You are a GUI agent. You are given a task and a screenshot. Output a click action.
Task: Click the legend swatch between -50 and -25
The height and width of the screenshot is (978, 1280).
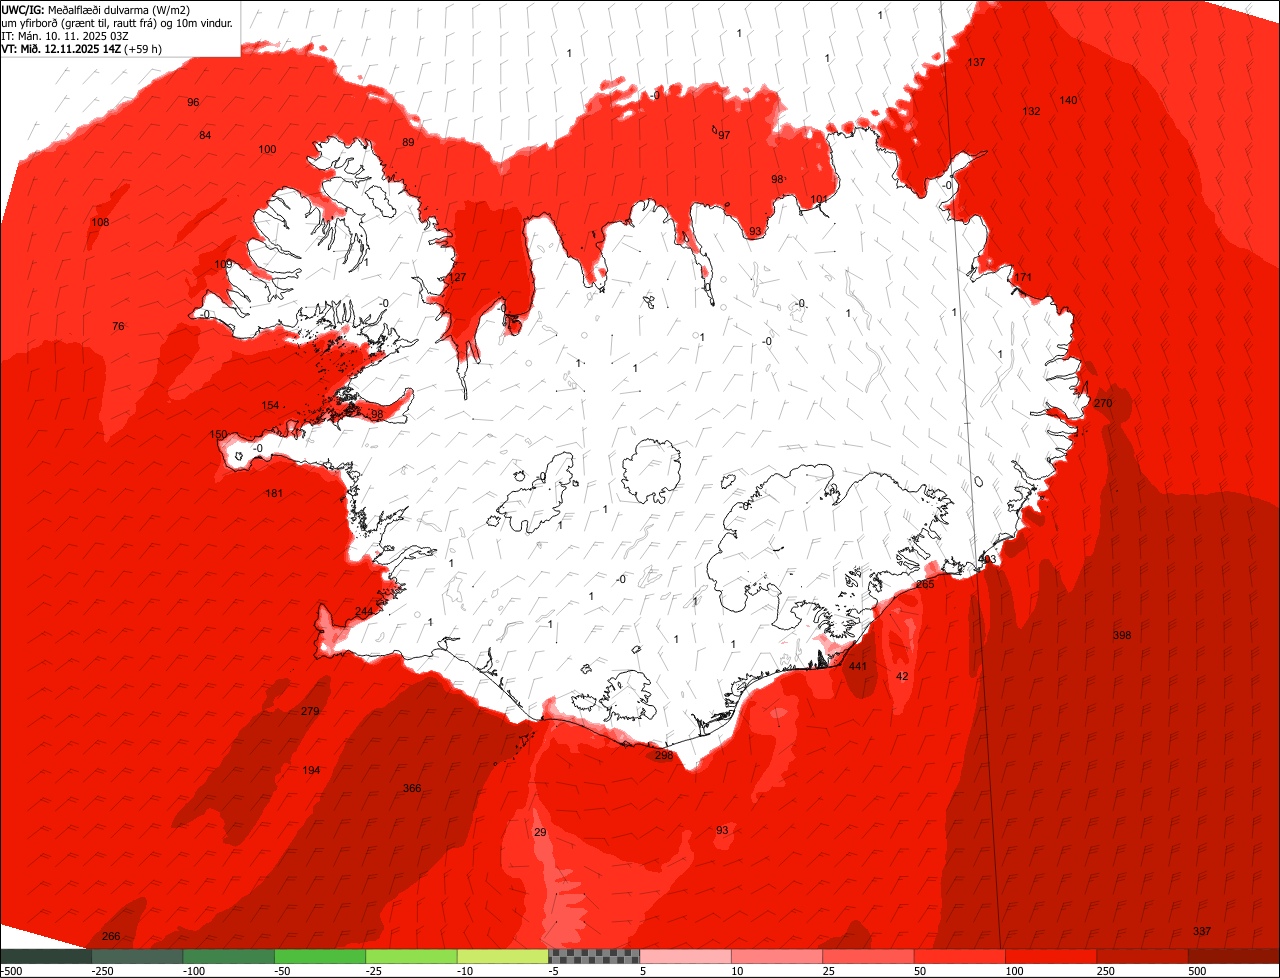[x=320, y=956]
